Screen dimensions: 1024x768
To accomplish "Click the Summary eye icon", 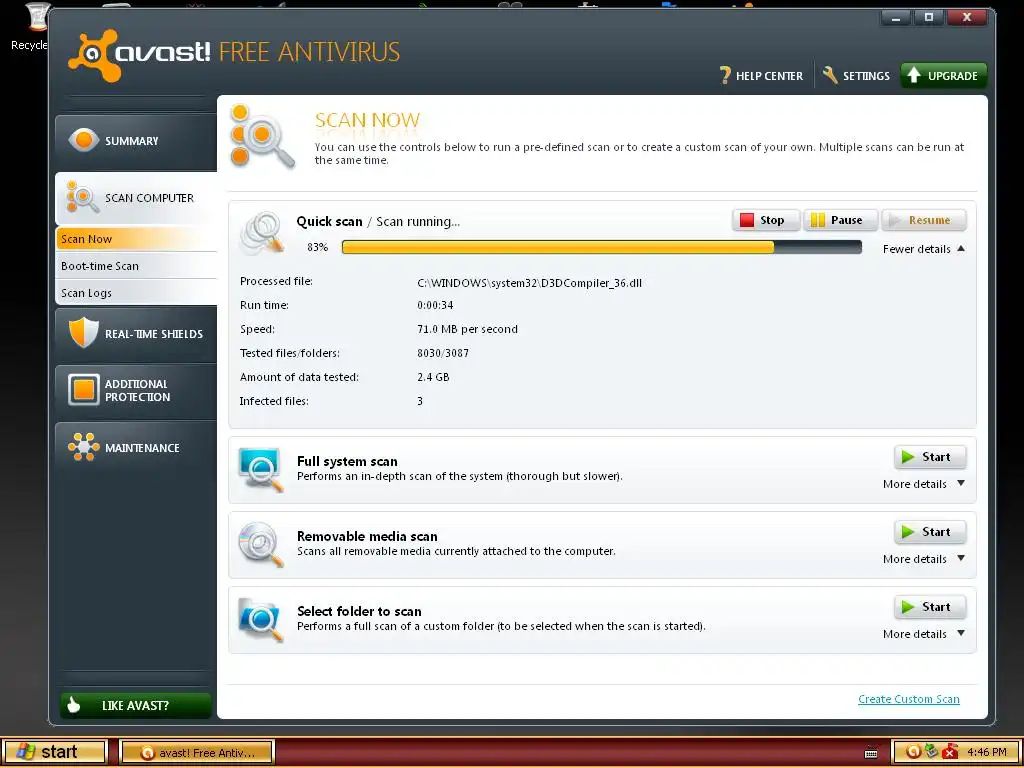I will point(84,140).
